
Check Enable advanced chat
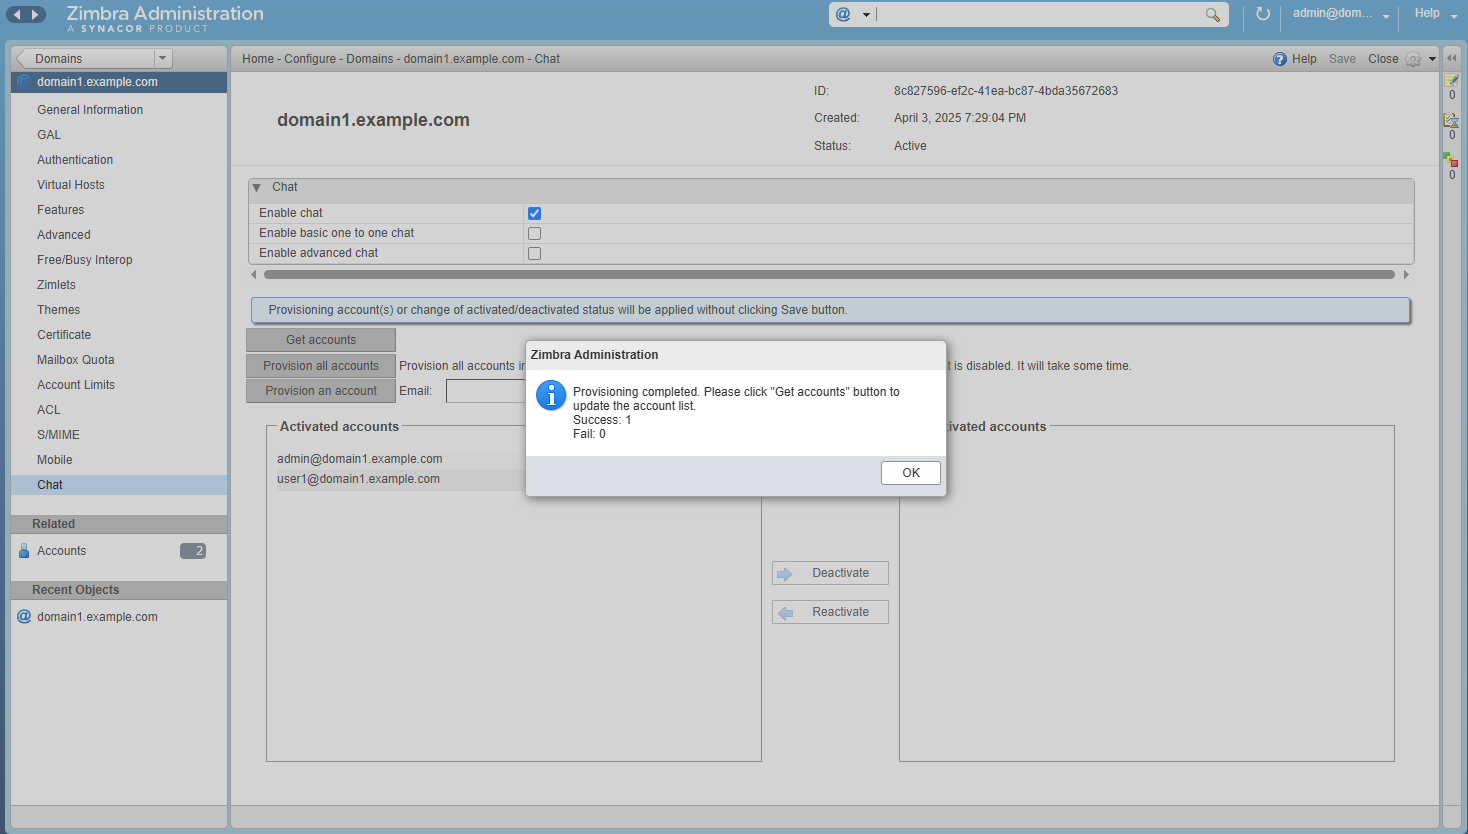pos(534,253)
